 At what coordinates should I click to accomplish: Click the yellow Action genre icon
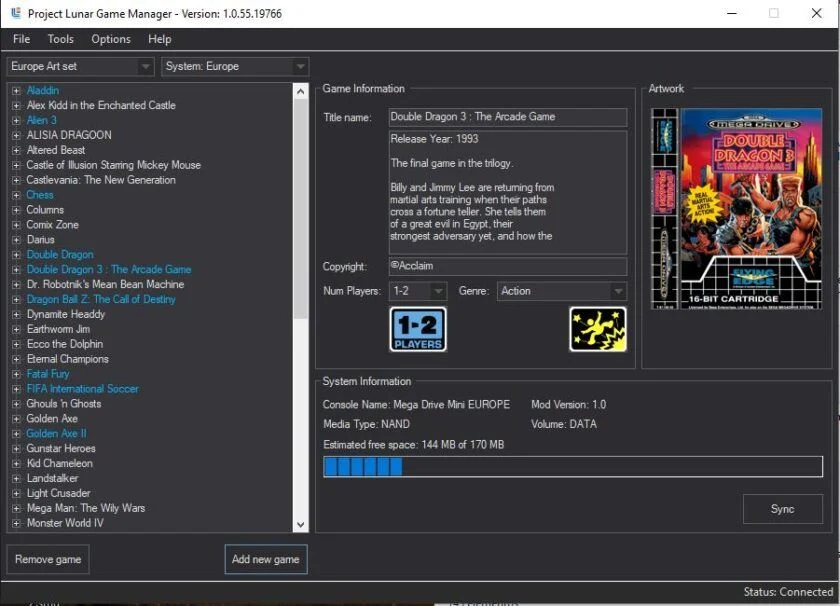coord(597,329)
